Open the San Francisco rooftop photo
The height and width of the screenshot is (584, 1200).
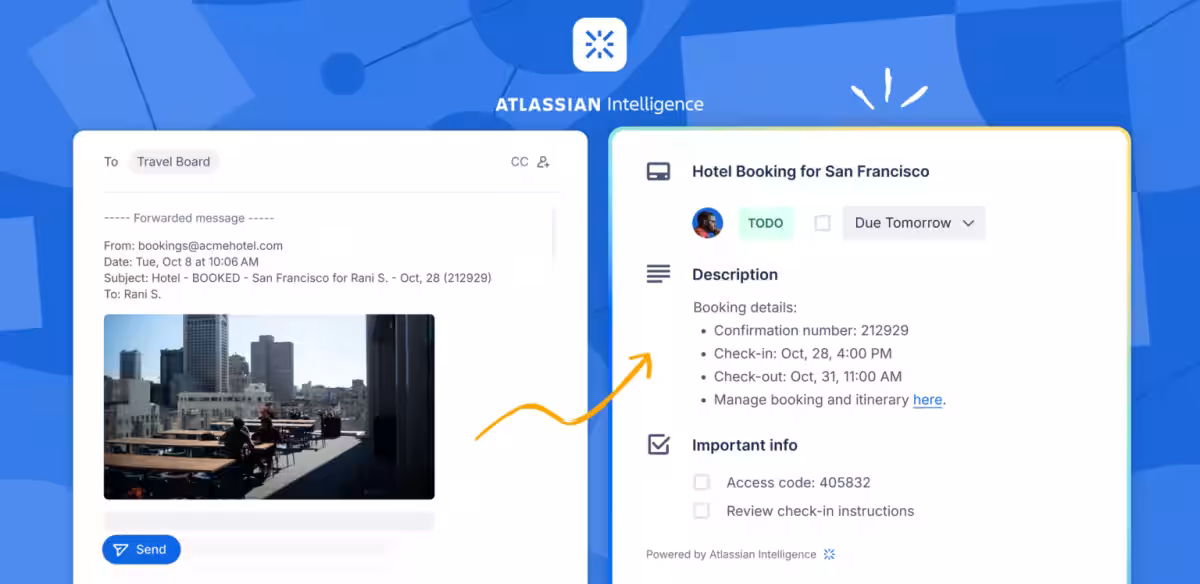[269, 406]
